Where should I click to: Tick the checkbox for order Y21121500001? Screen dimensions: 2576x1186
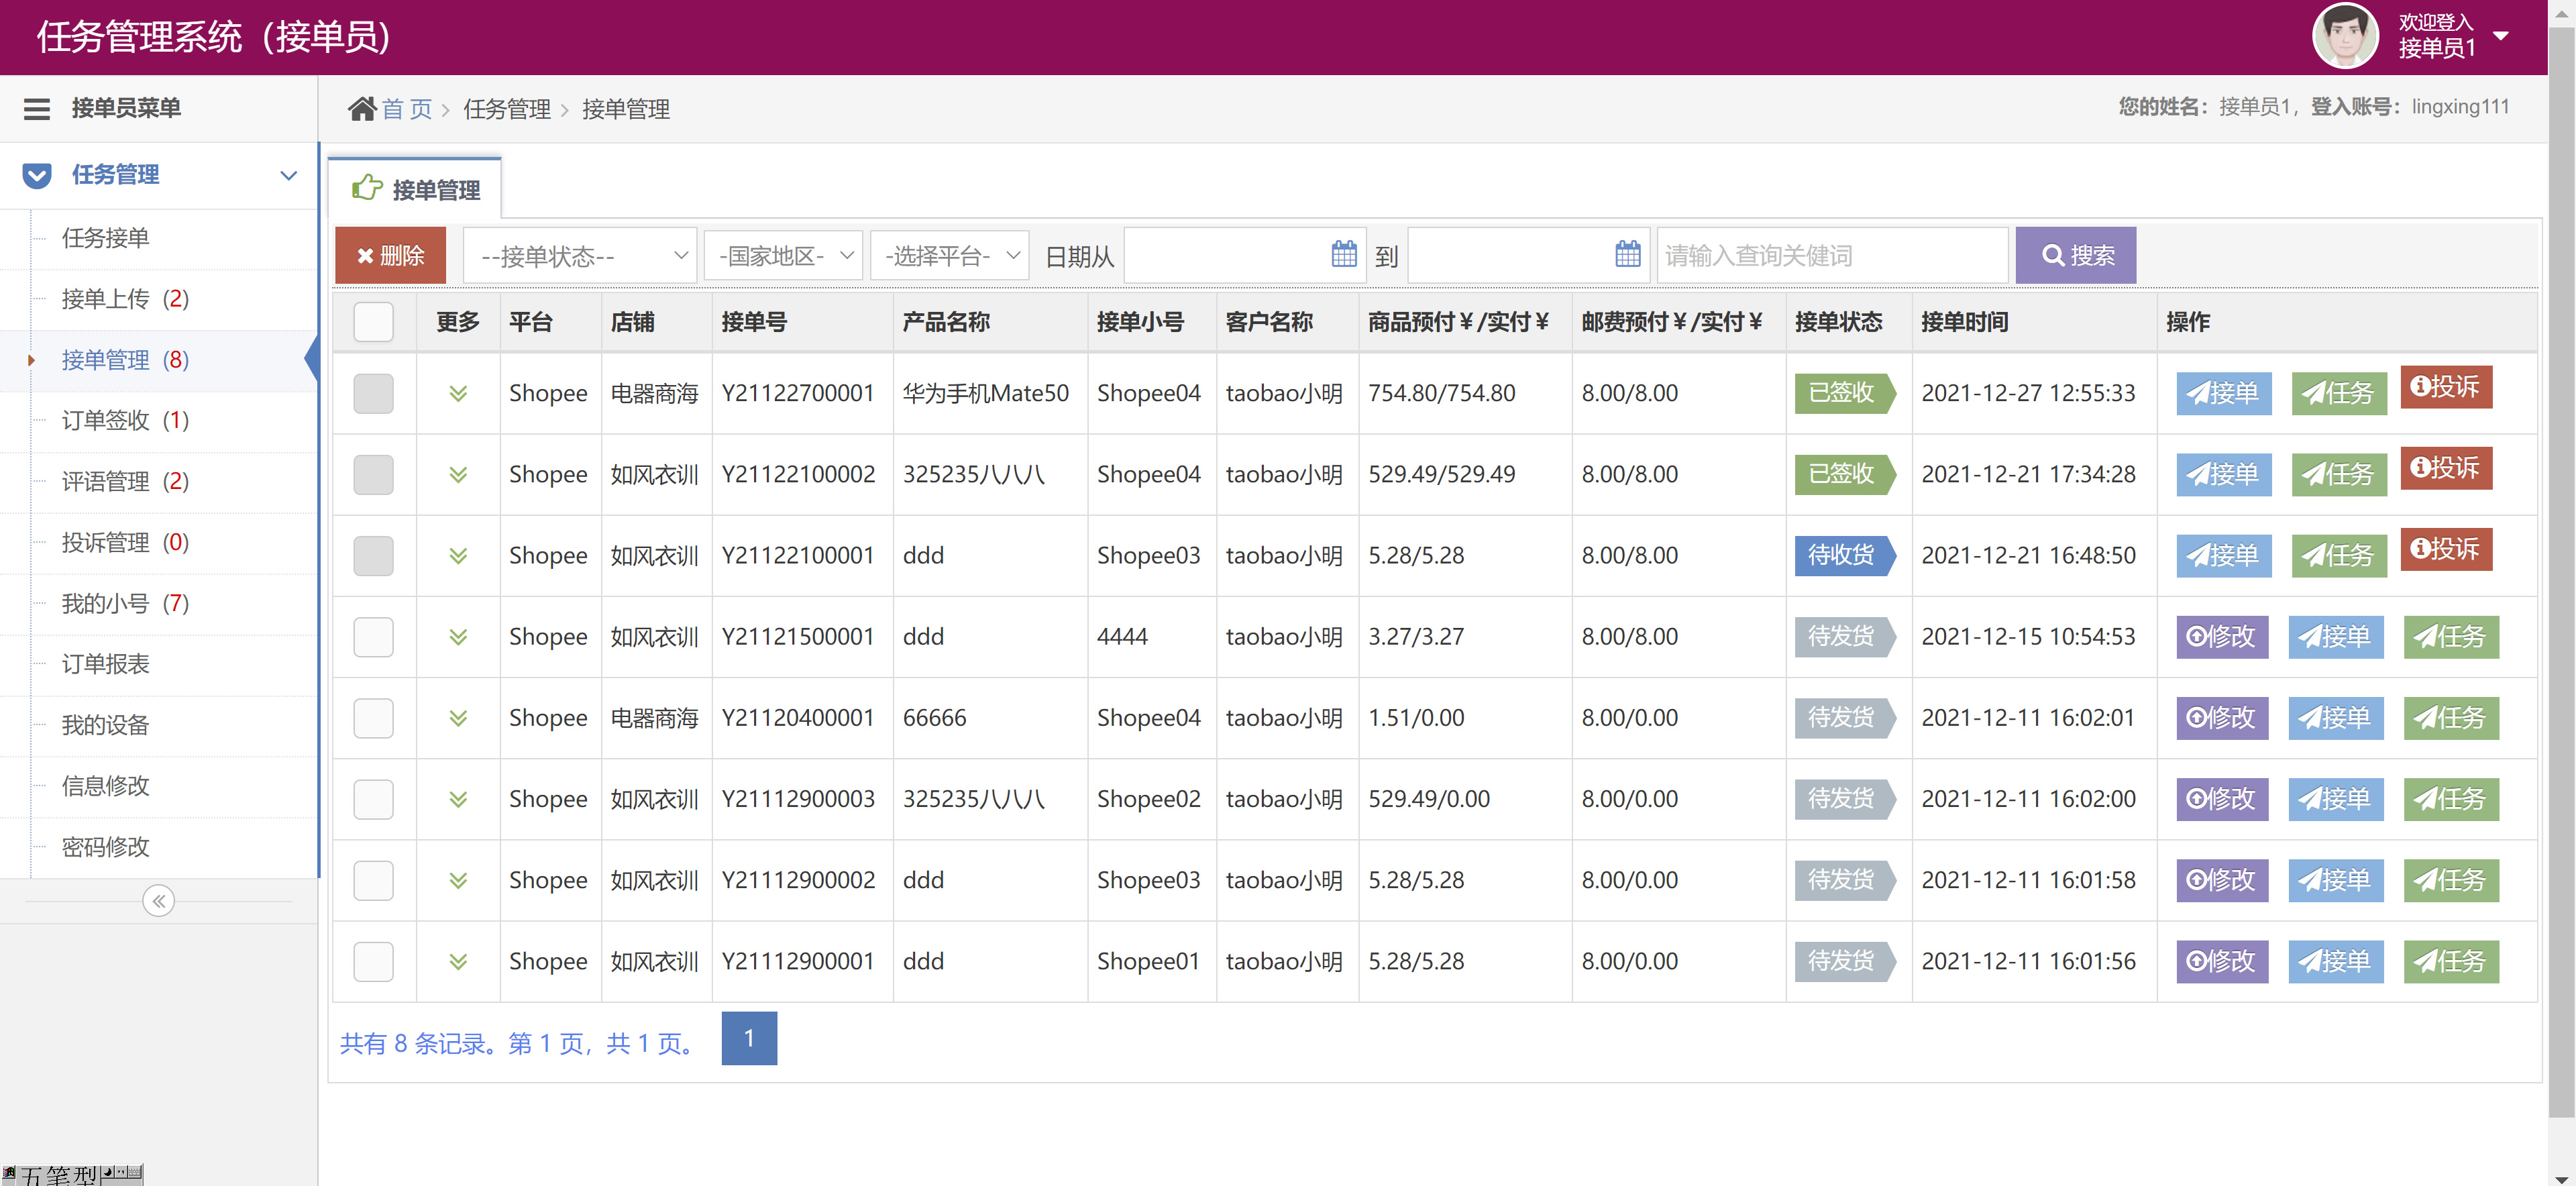click(x=373, y=636)
